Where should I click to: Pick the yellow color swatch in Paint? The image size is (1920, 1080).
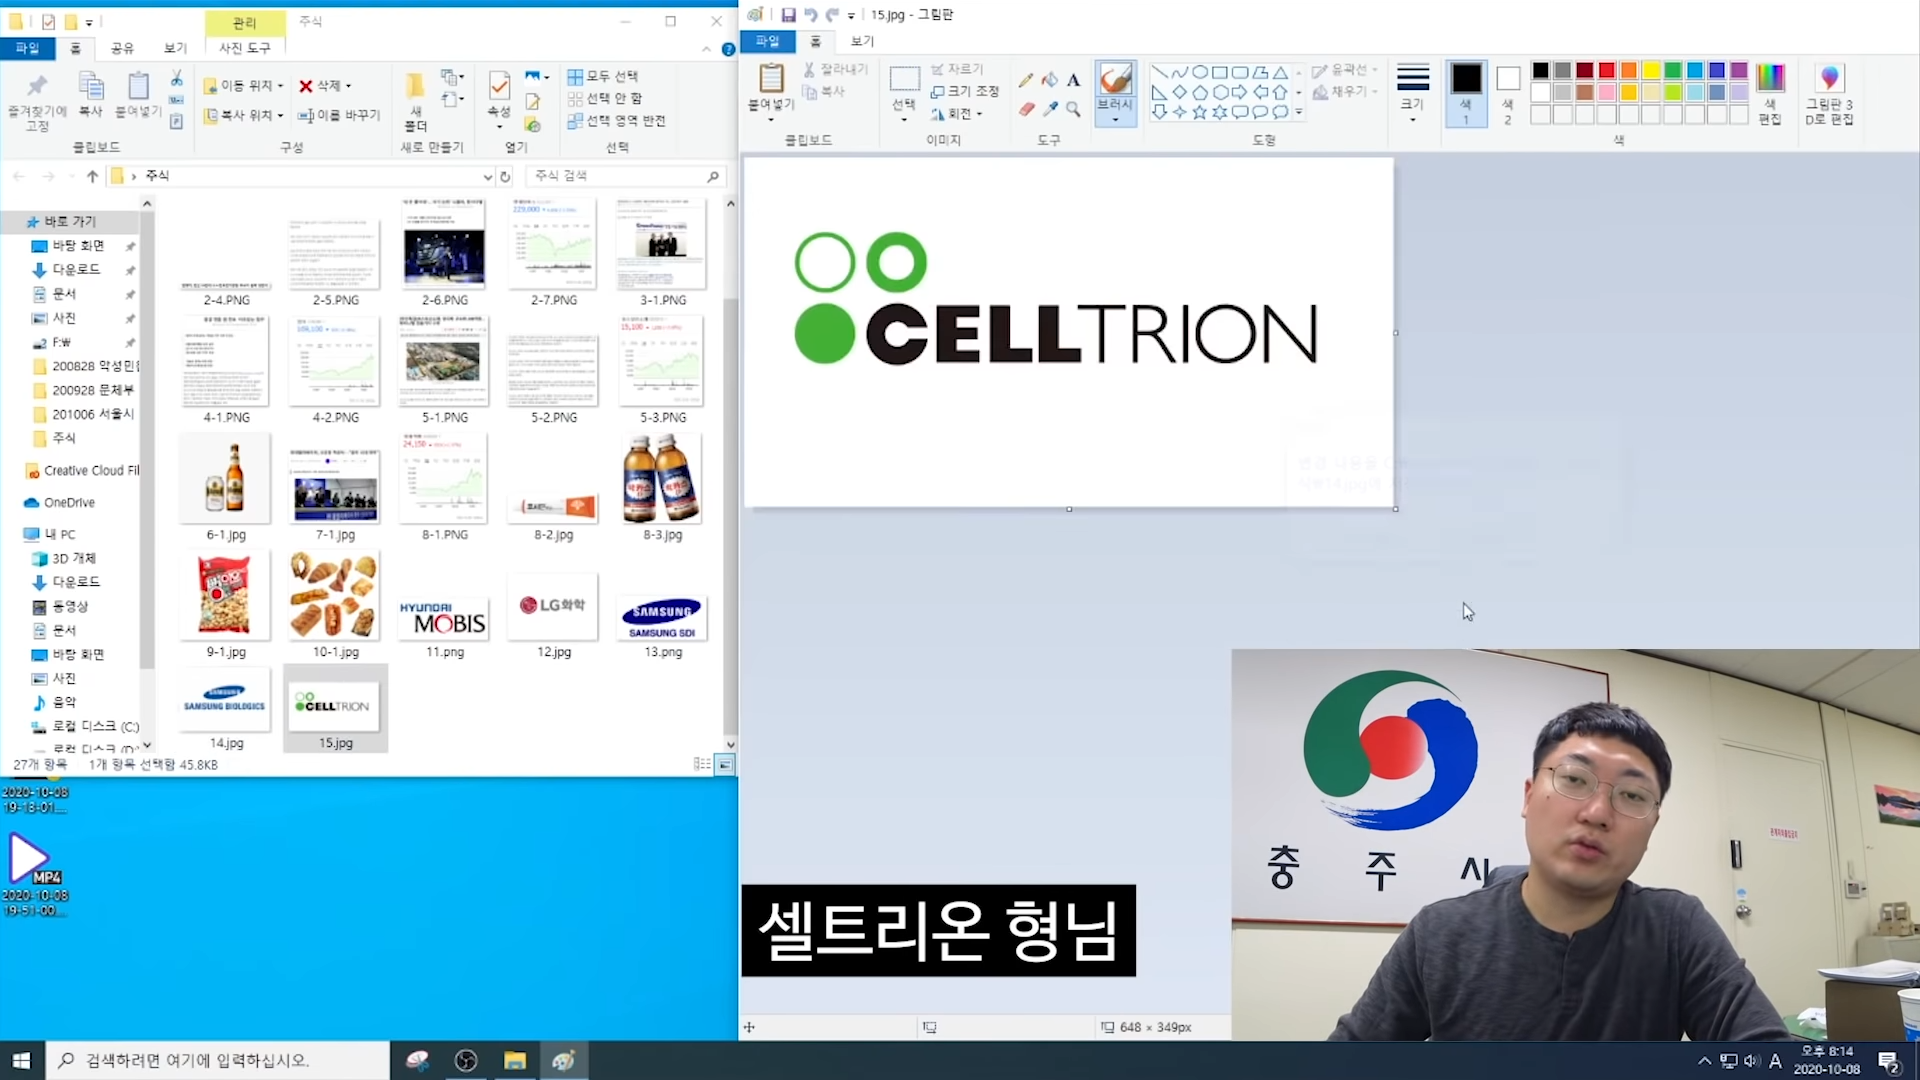coord(1651,70)
